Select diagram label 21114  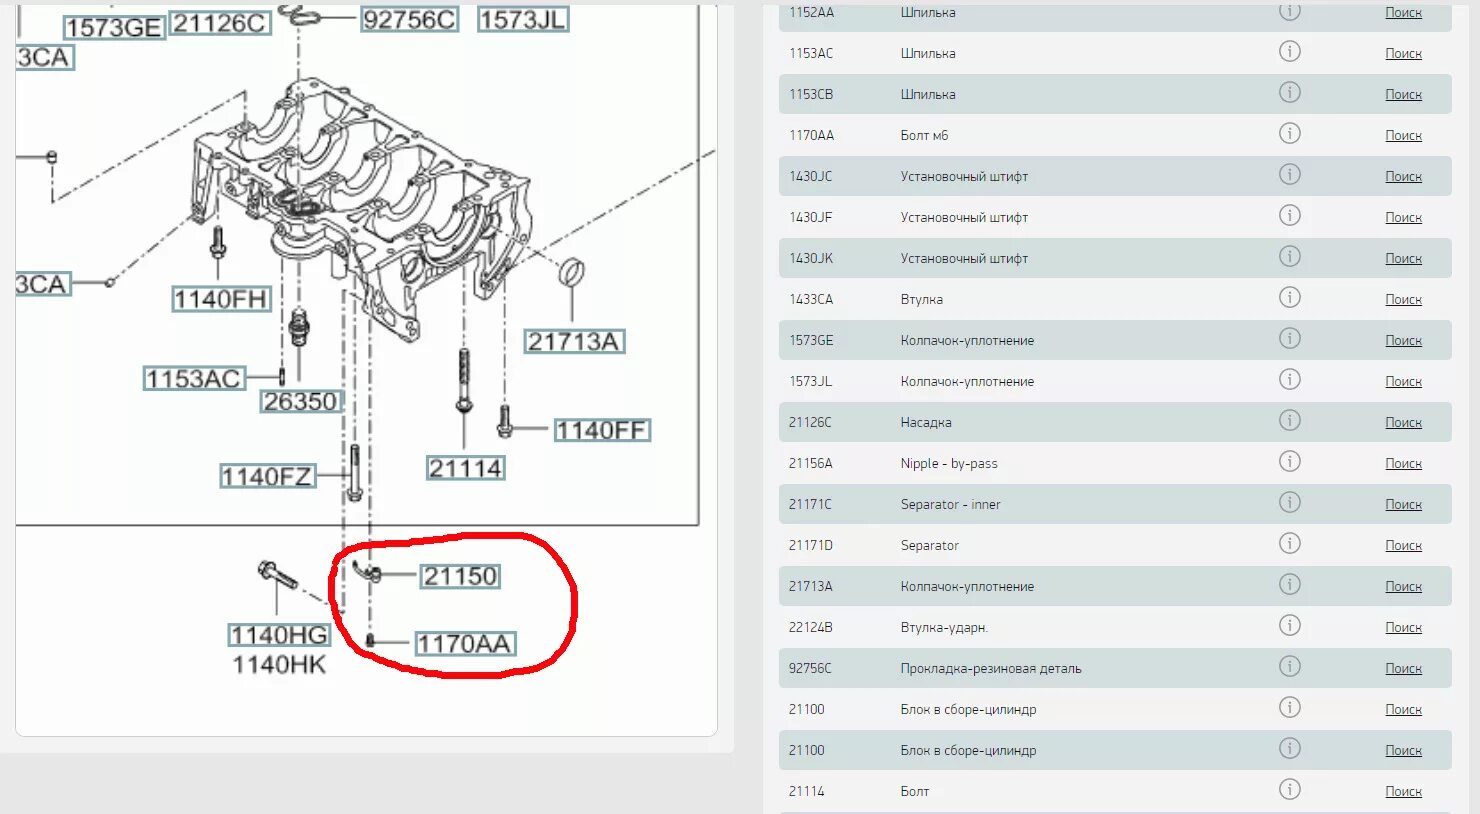click(466, 468)
